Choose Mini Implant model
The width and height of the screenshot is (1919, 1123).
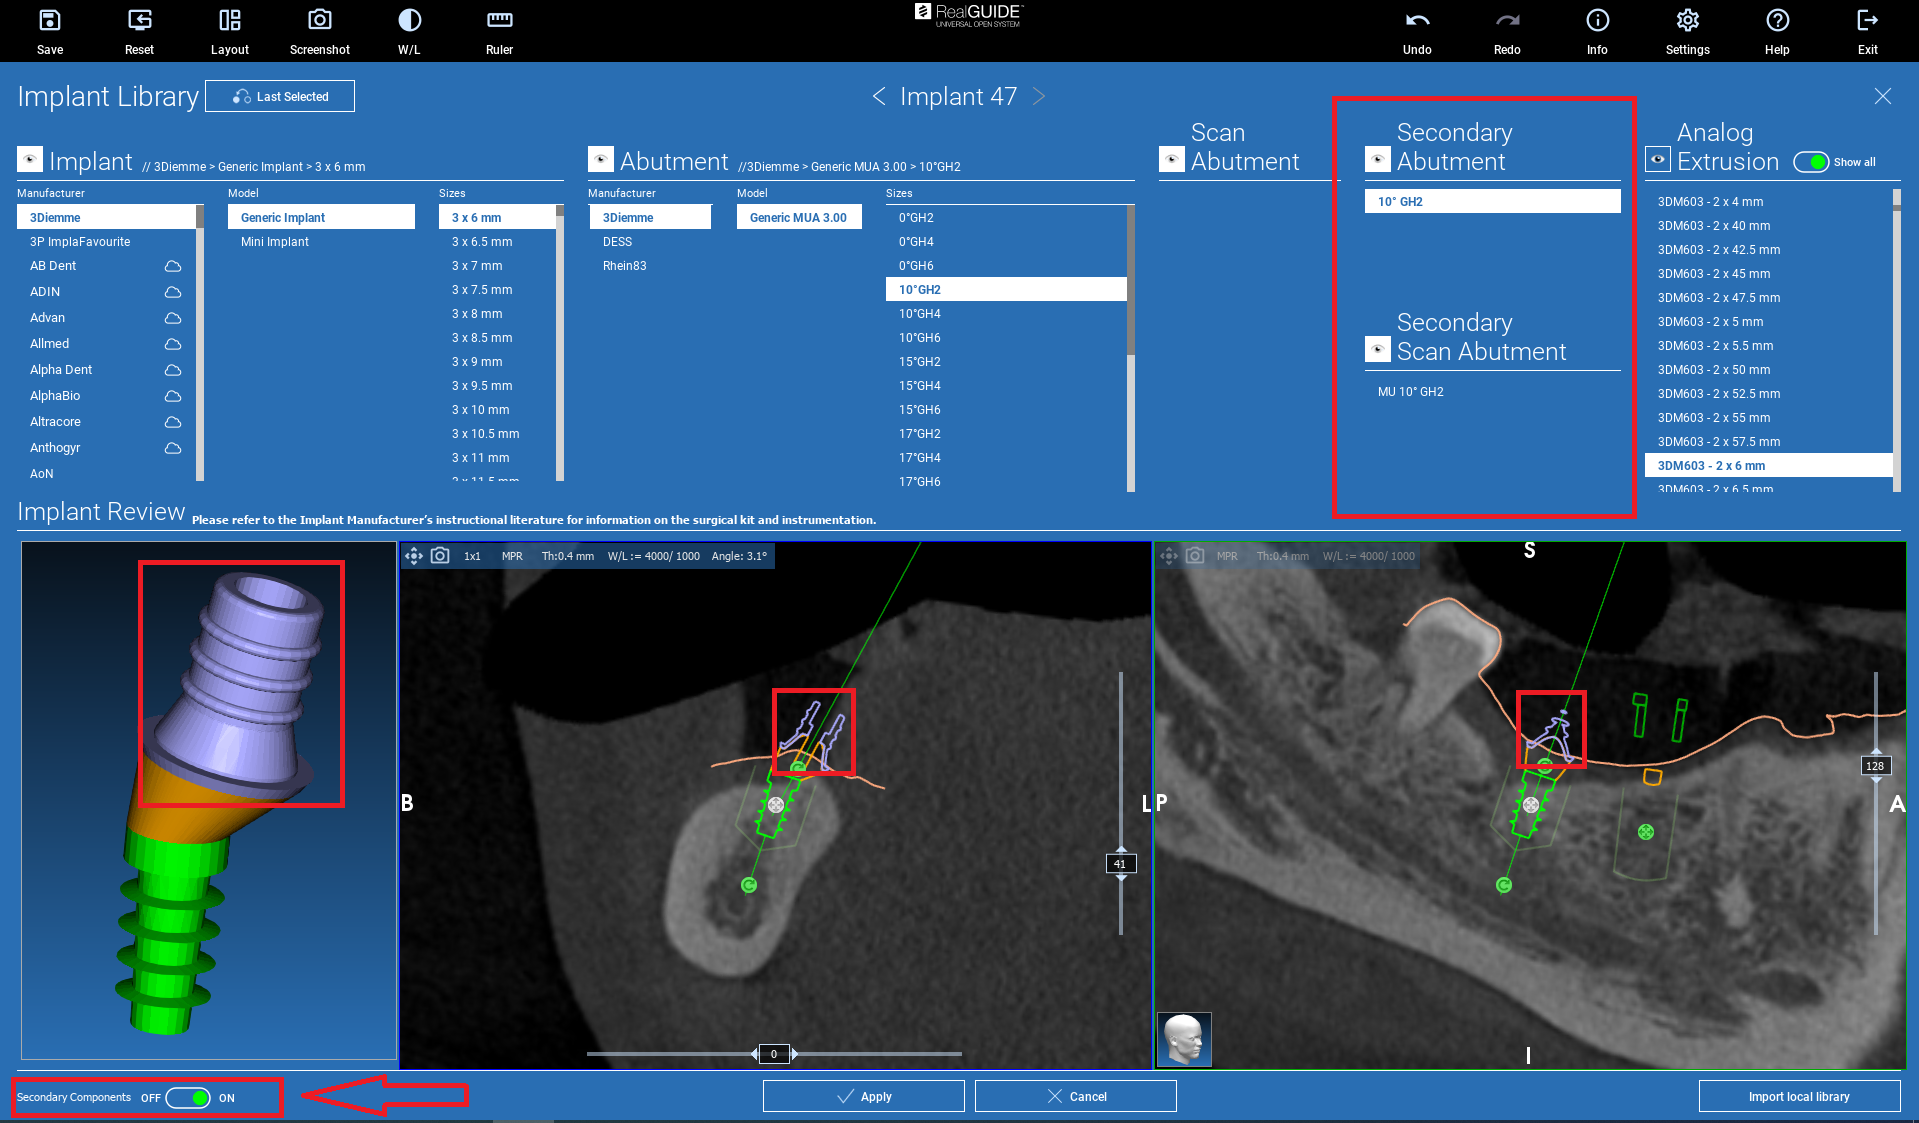275,242
